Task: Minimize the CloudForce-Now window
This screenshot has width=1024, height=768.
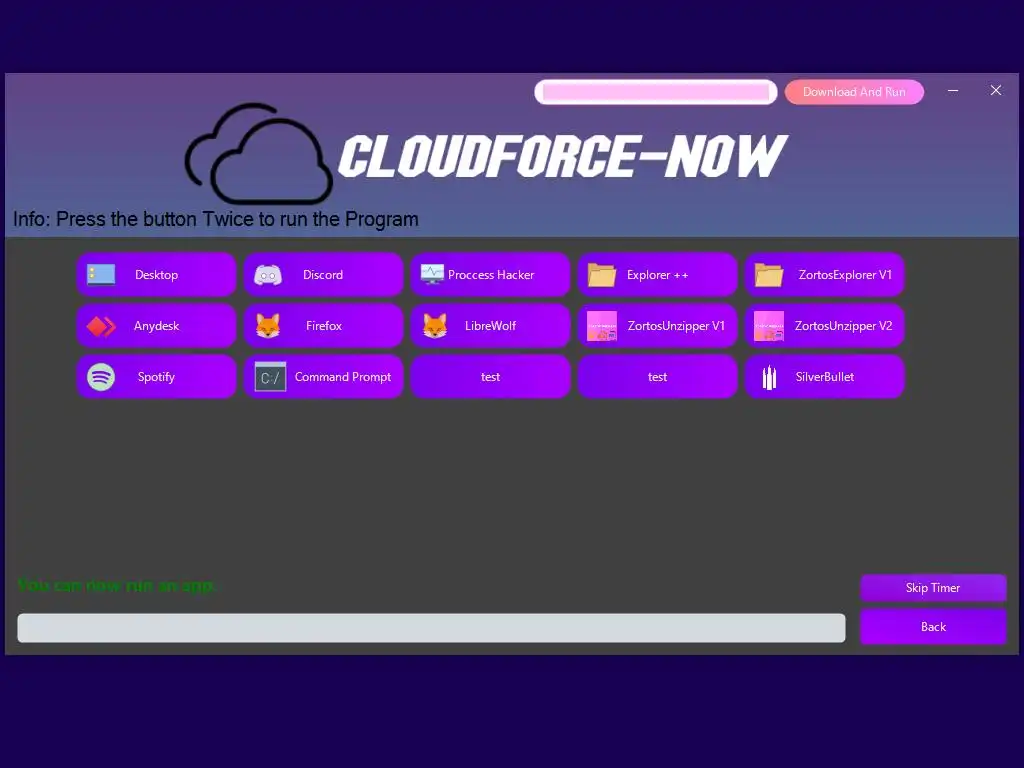Action: point(953,91)
